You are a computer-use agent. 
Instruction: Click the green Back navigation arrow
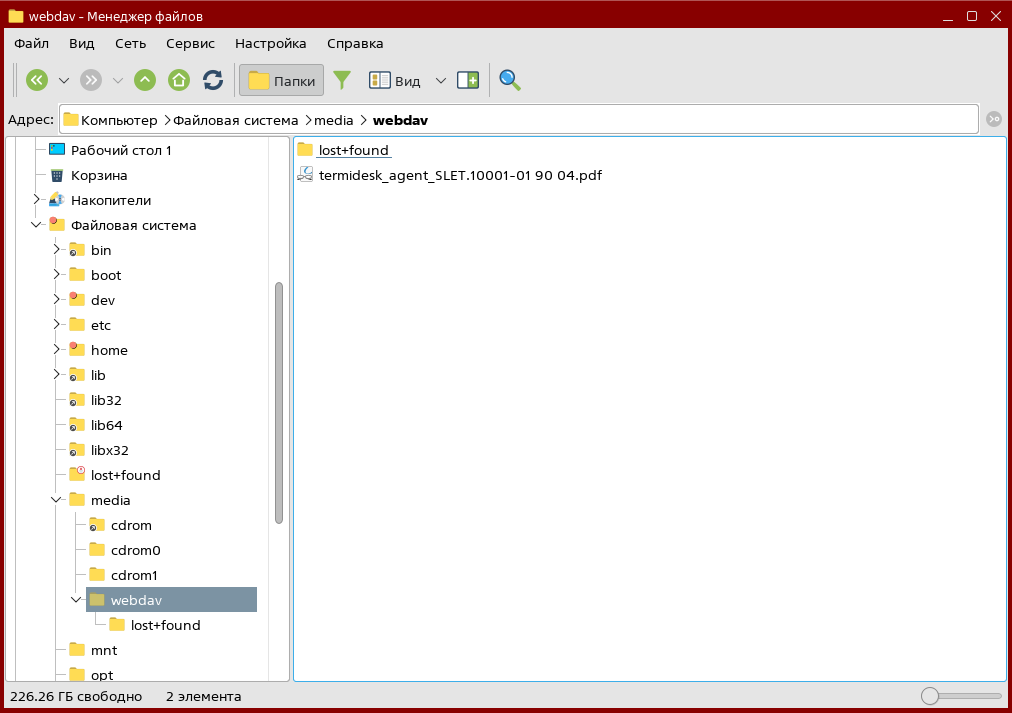(x=37, y=80)
